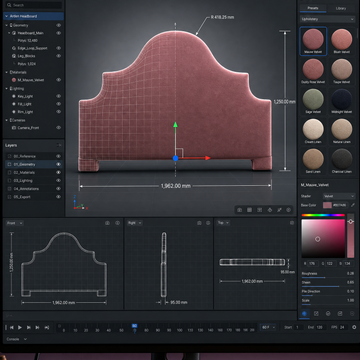The height and width of the screenshot is (360, 360).
Task: Hide the 00_Reference layer
Action: click(x=59, y=156)
